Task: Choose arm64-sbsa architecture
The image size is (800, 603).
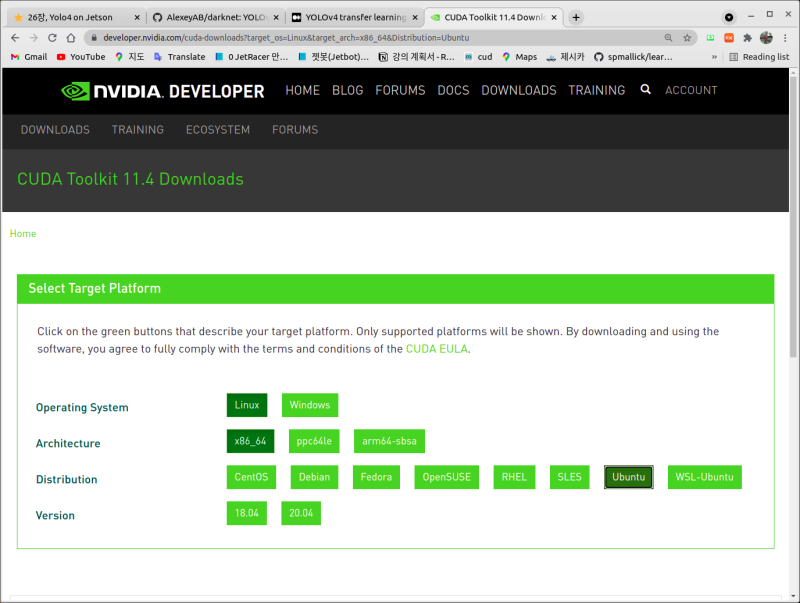Action: 389,441
